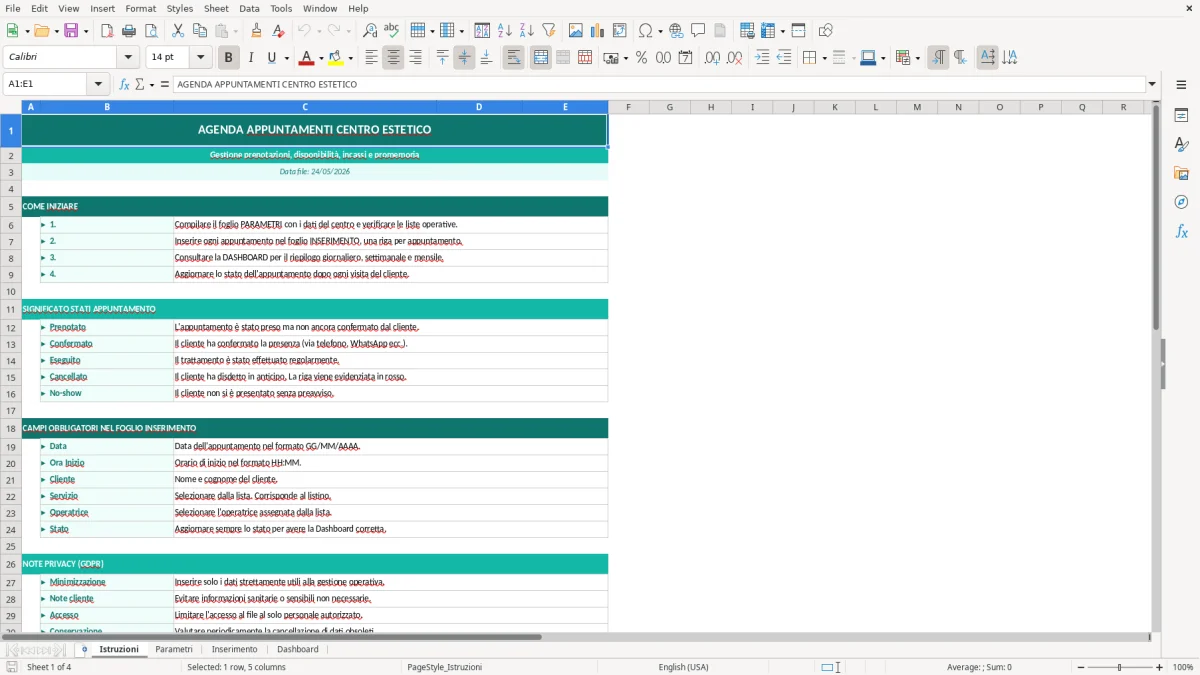The height and width of the screenshot is (675, 1200).
Task: Sort ascending A to Z
Action: pos(505,31)
